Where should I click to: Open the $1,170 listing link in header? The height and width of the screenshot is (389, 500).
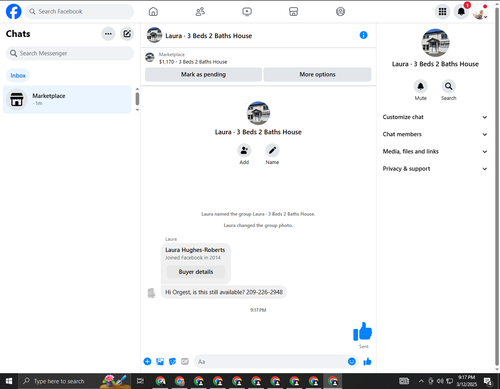[193, 62]
